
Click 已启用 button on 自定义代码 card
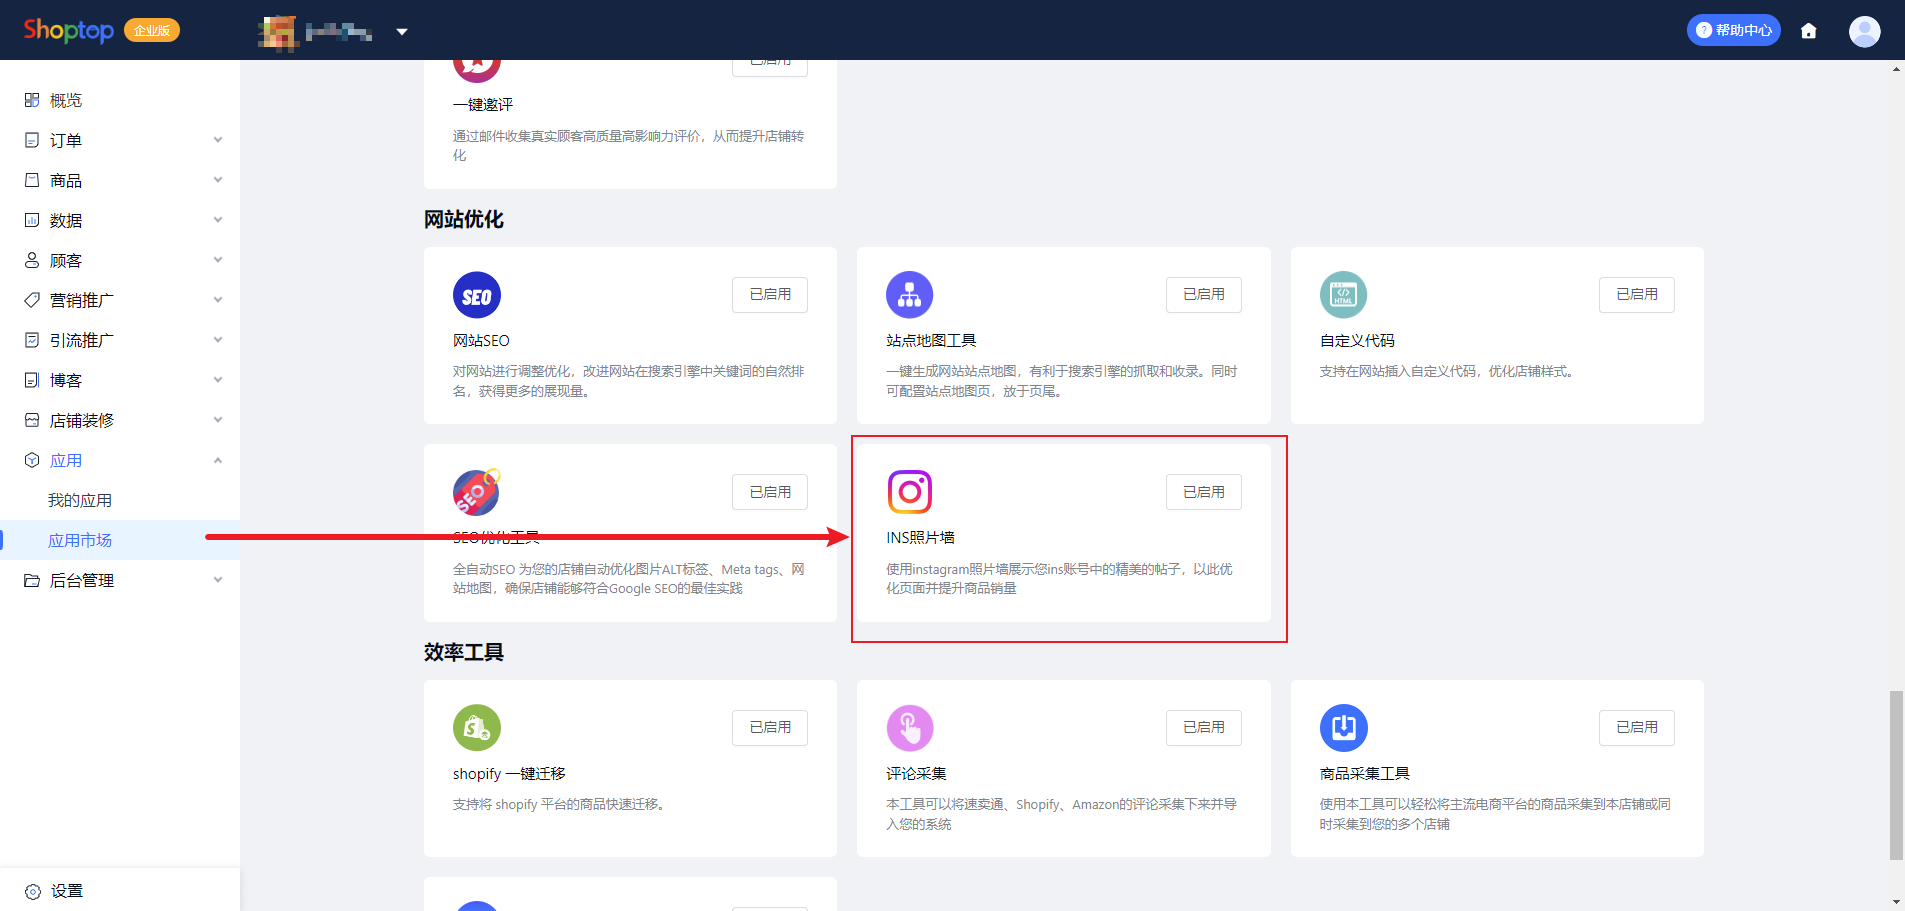click(1637, 294)
